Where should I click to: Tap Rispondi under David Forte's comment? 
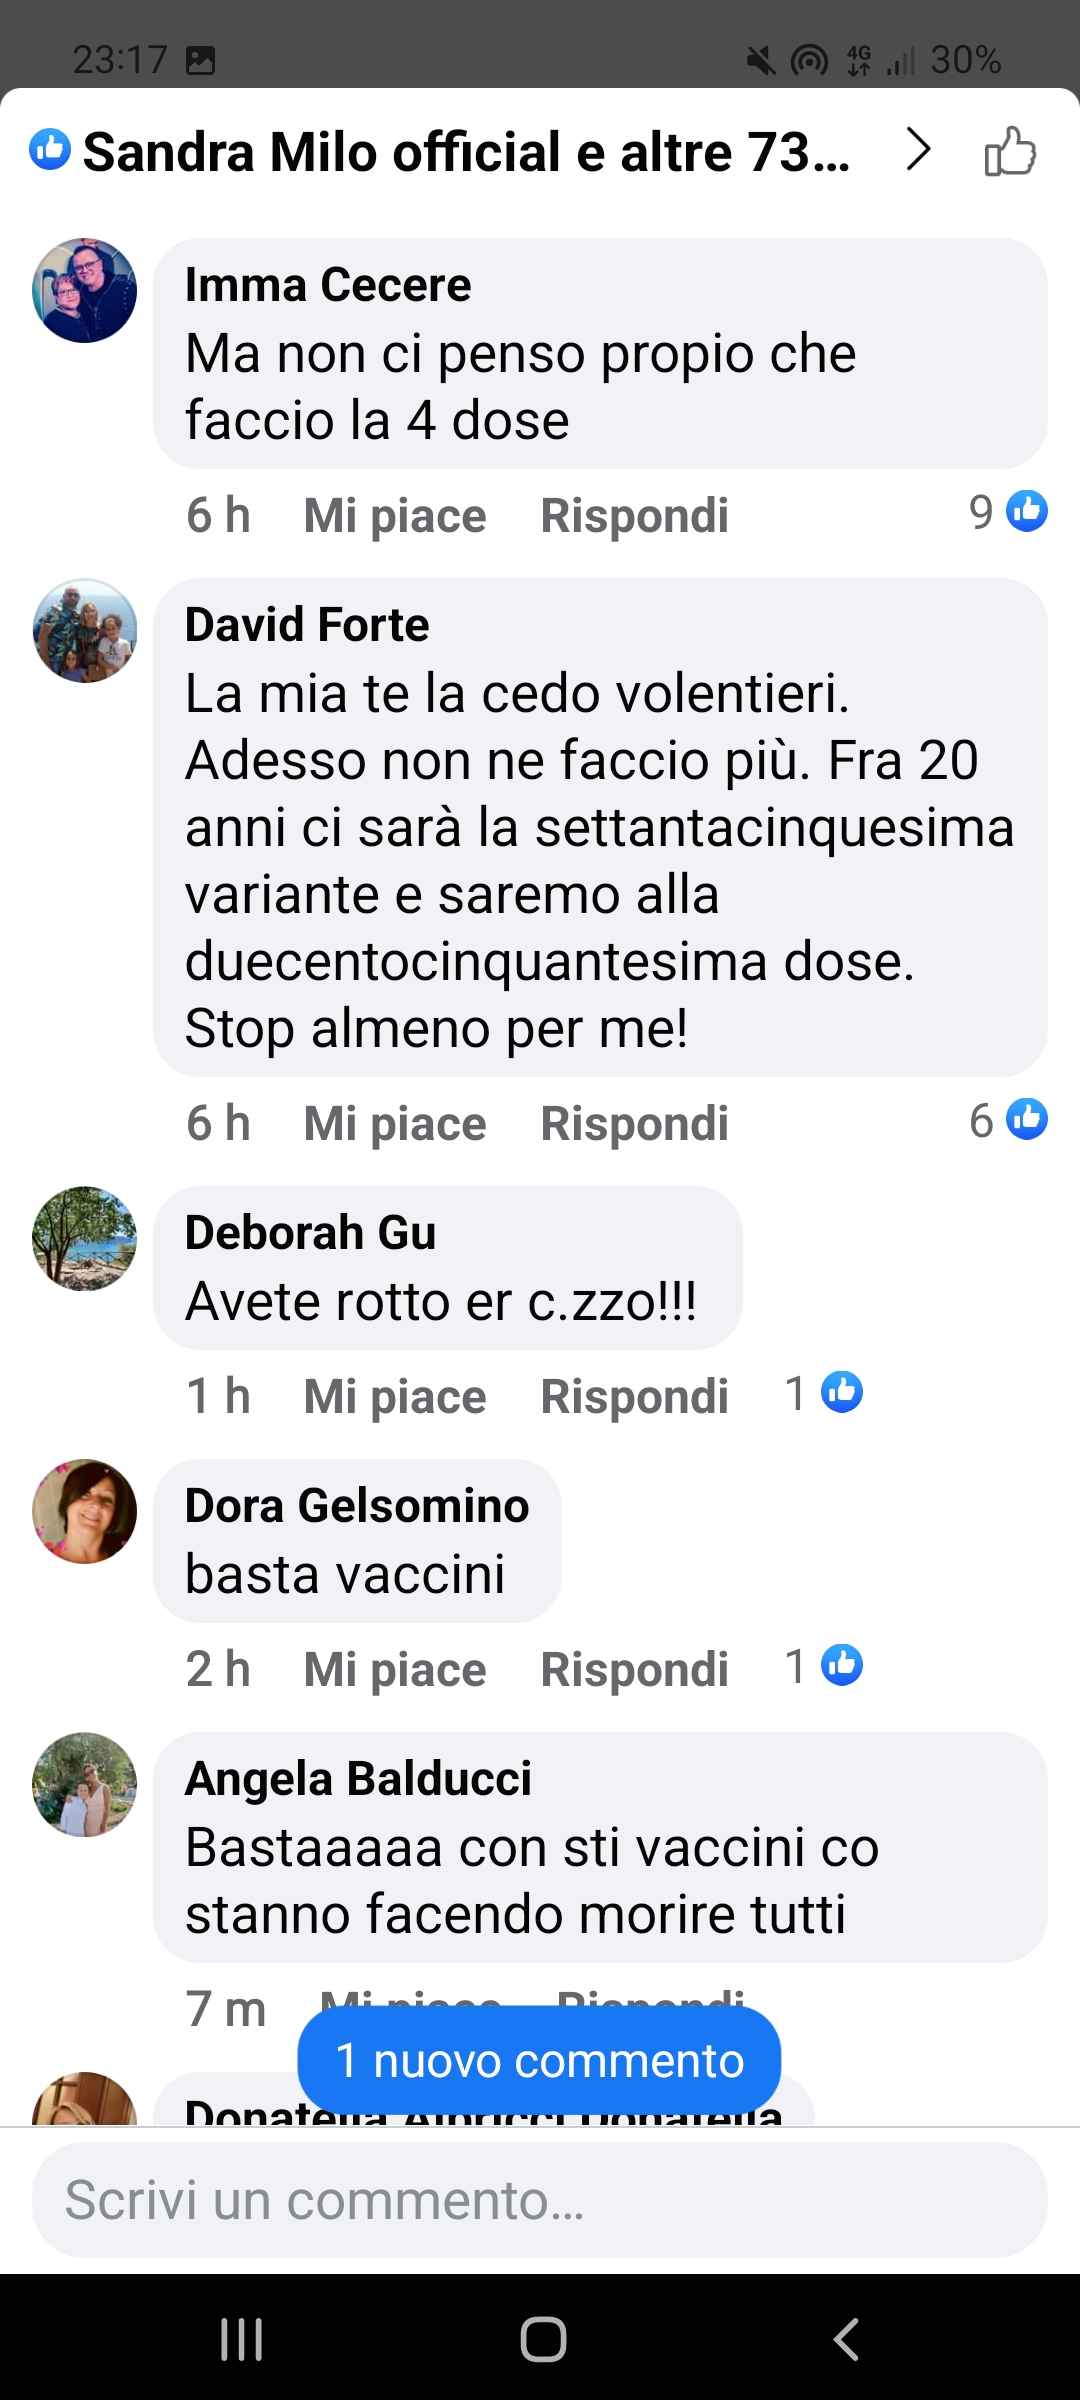(x=634, y=1124)
